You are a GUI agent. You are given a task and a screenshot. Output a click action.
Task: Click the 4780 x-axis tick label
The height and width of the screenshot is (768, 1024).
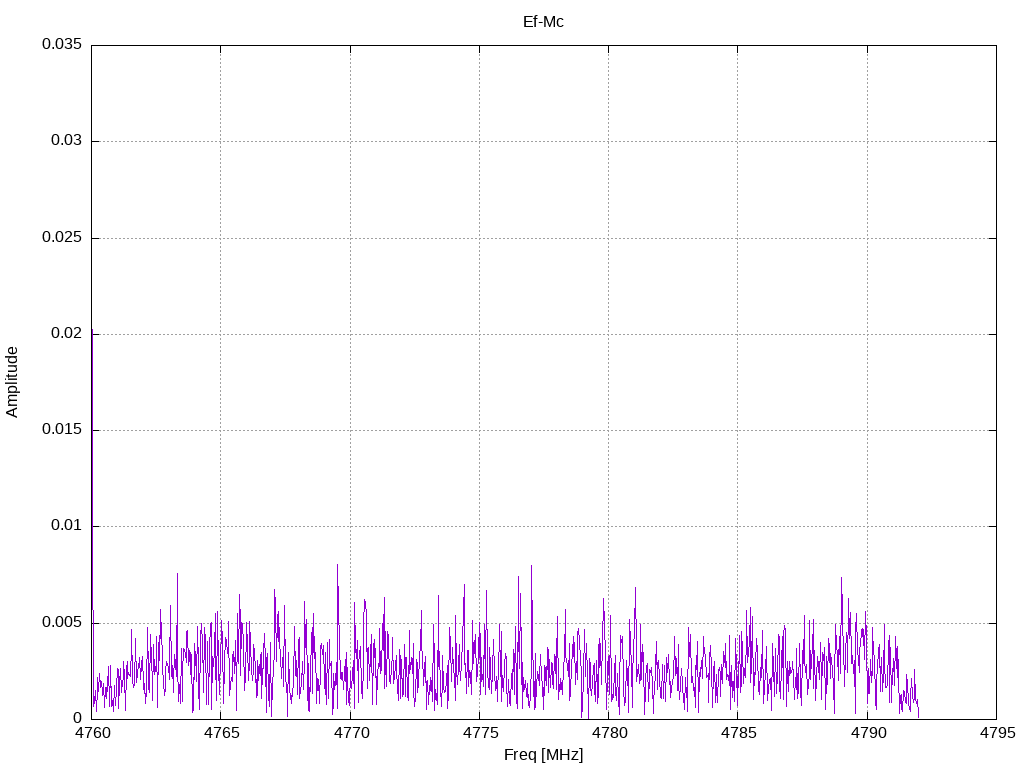(609, 733)
